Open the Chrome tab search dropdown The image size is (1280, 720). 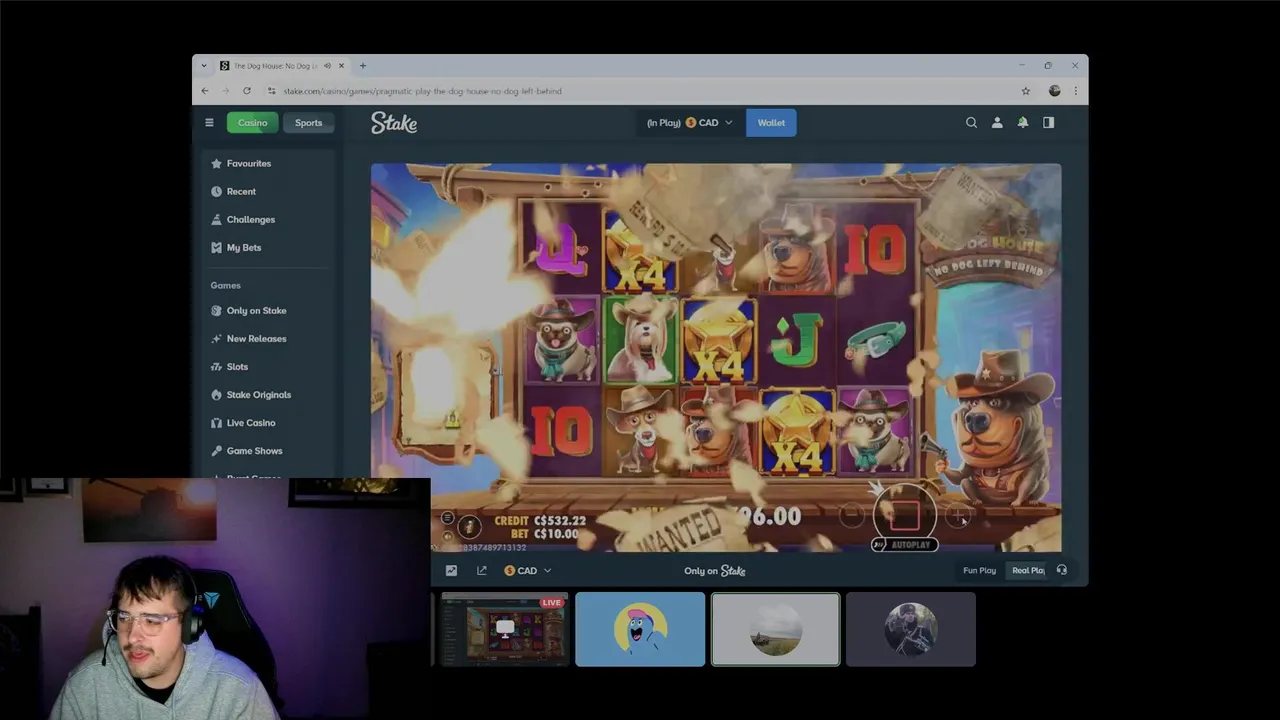(x=204, y=66)
